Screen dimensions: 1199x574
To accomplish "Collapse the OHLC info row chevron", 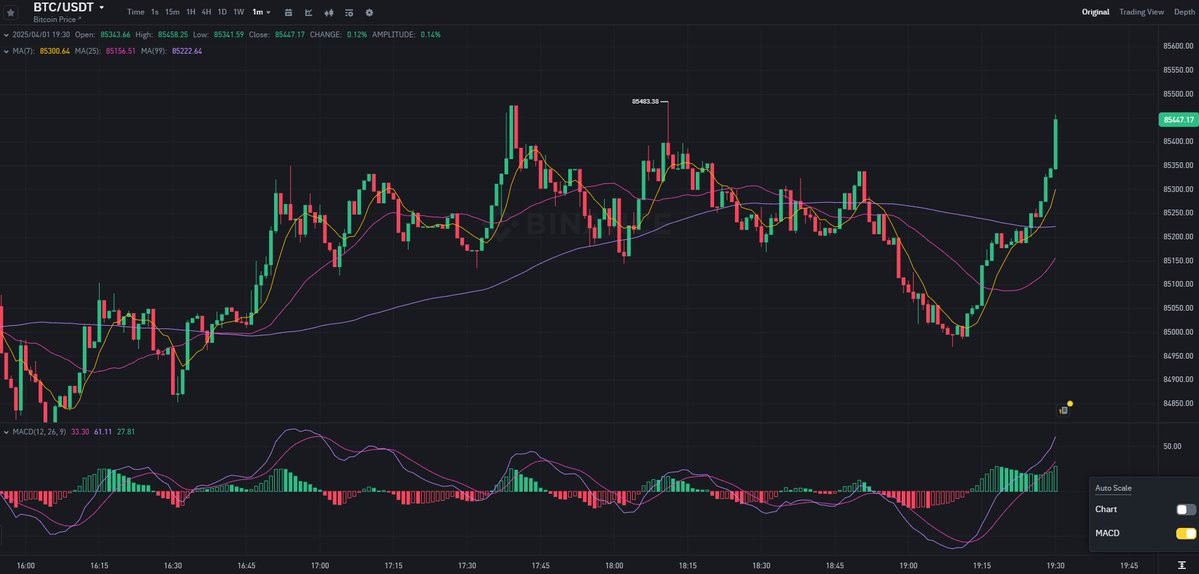I will 6,35.
